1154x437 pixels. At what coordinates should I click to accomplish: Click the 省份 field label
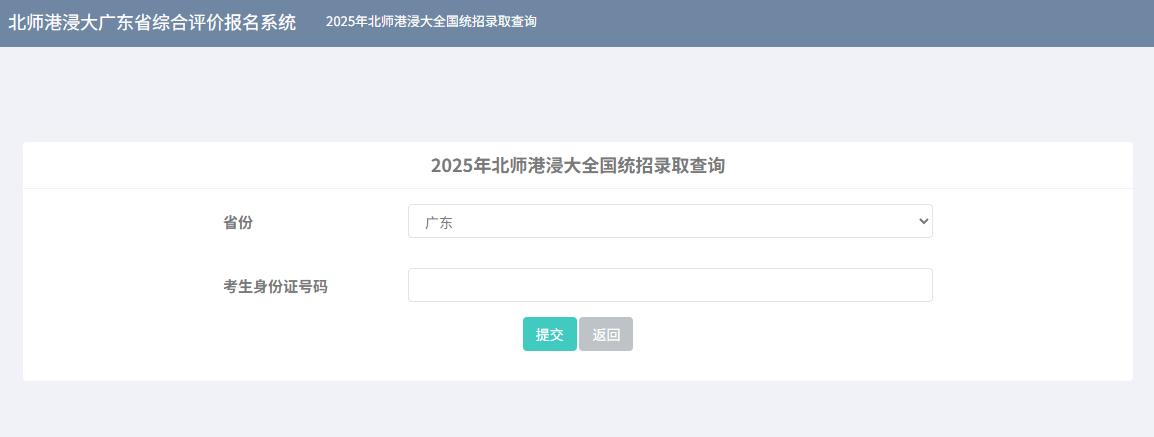238,222
